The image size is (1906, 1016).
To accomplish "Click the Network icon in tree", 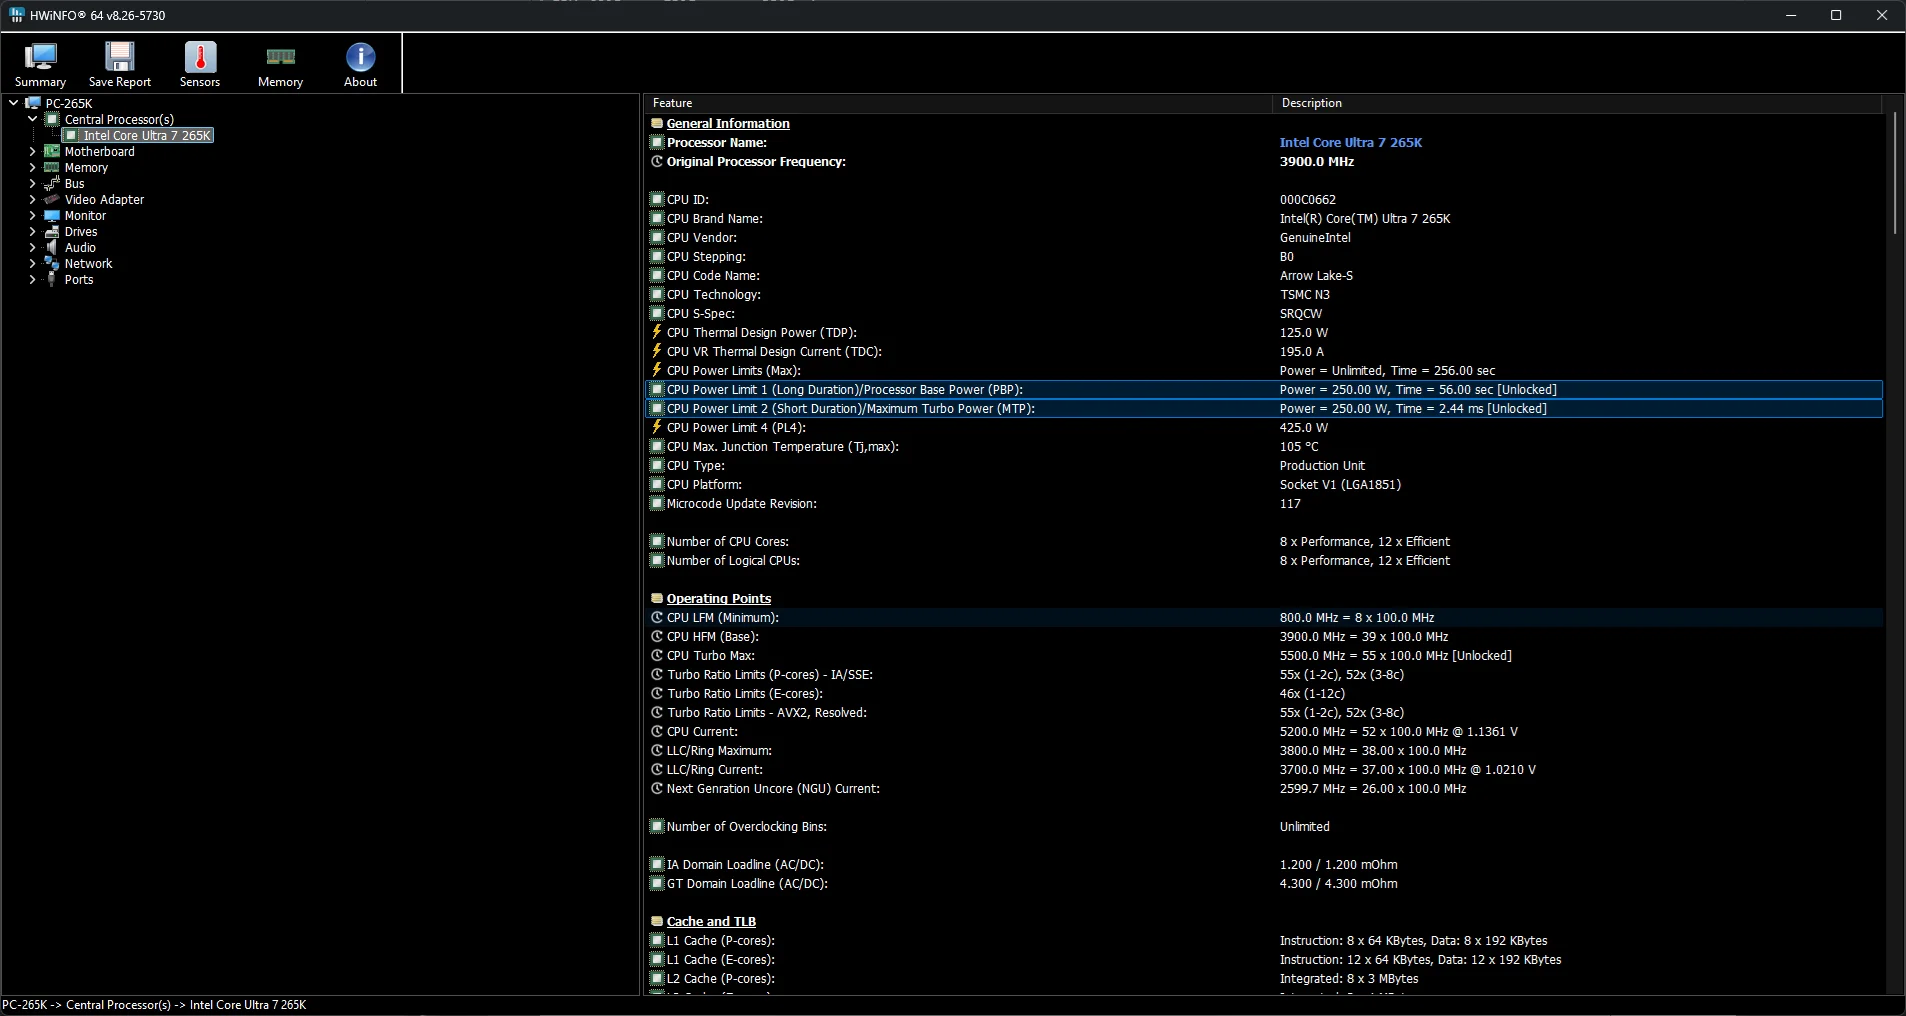I will [52, 264].
